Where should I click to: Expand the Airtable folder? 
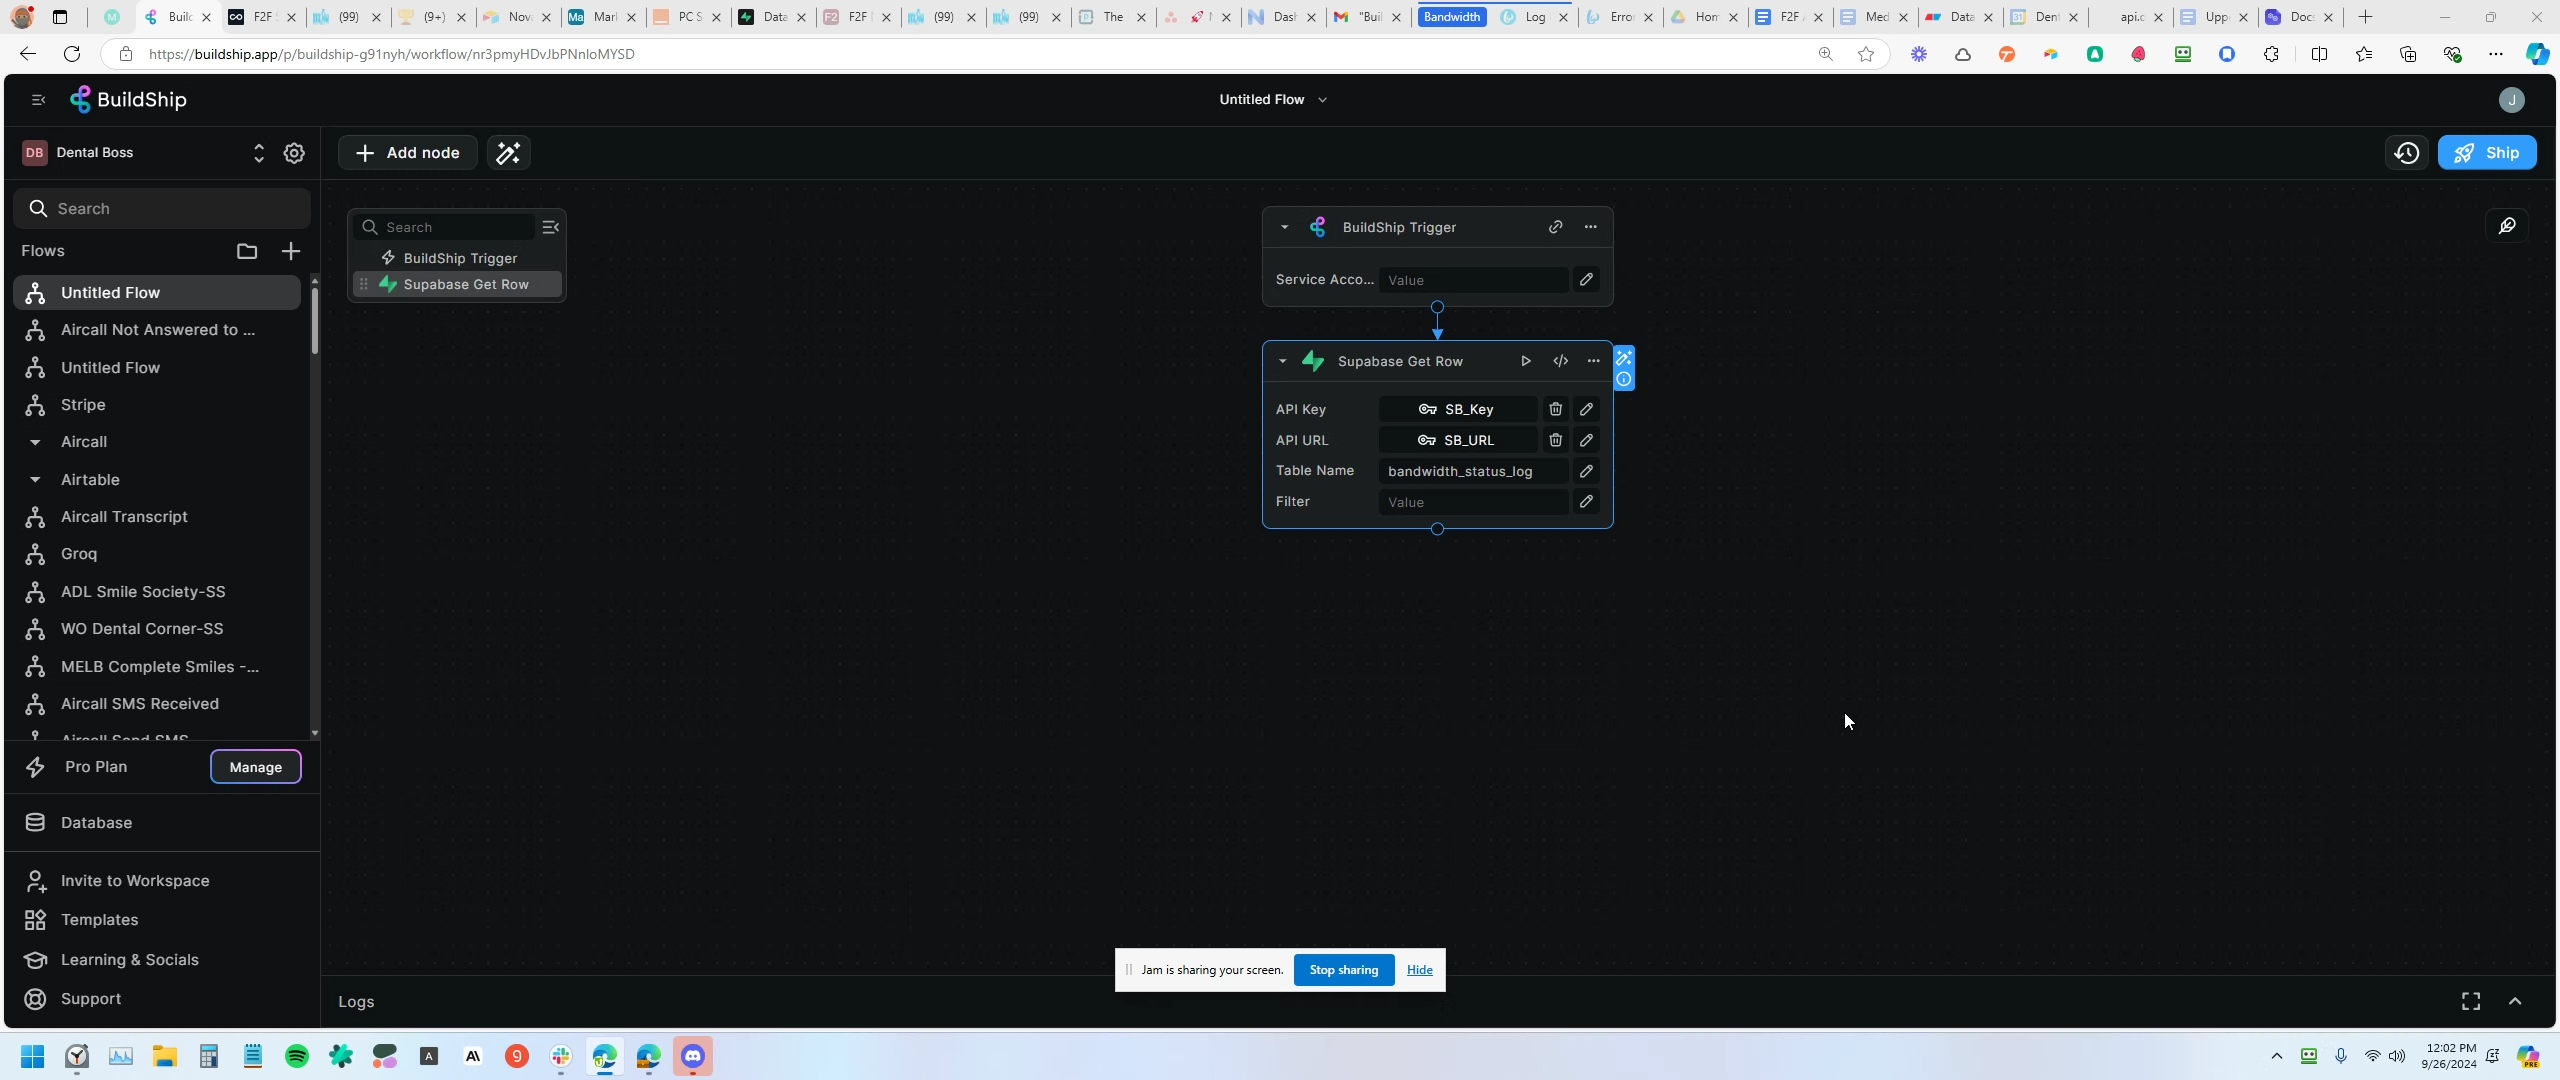(35, 480)
